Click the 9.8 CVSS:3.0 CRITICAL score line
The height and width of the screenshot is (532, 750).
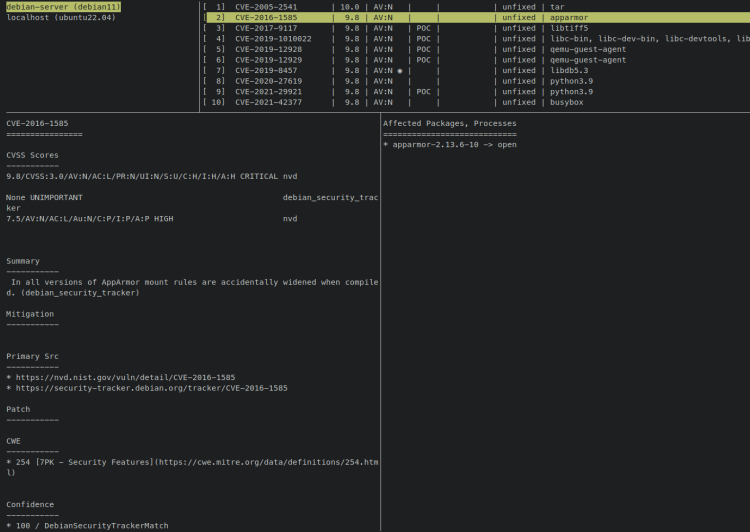(152, 176)
